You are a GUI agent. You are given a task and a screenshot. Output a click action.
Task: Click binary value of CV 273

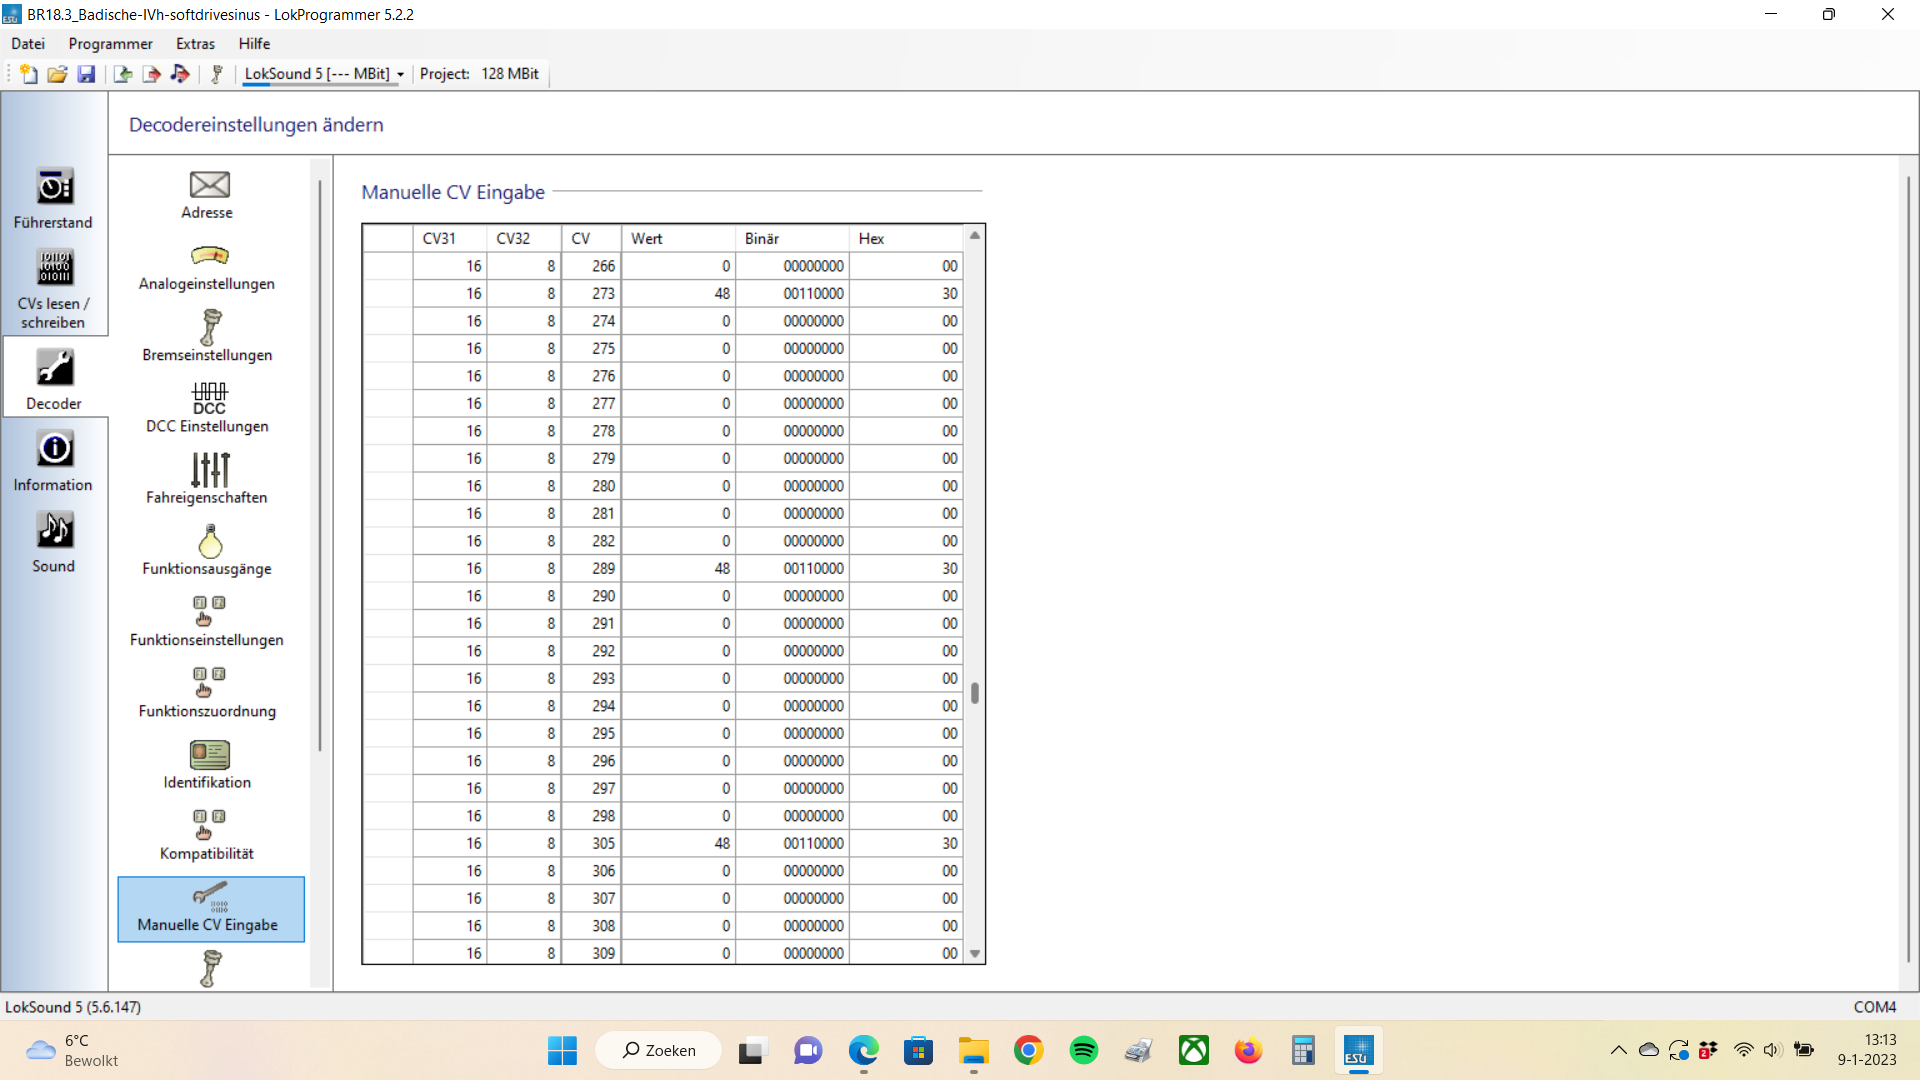[x=792, y=294]
